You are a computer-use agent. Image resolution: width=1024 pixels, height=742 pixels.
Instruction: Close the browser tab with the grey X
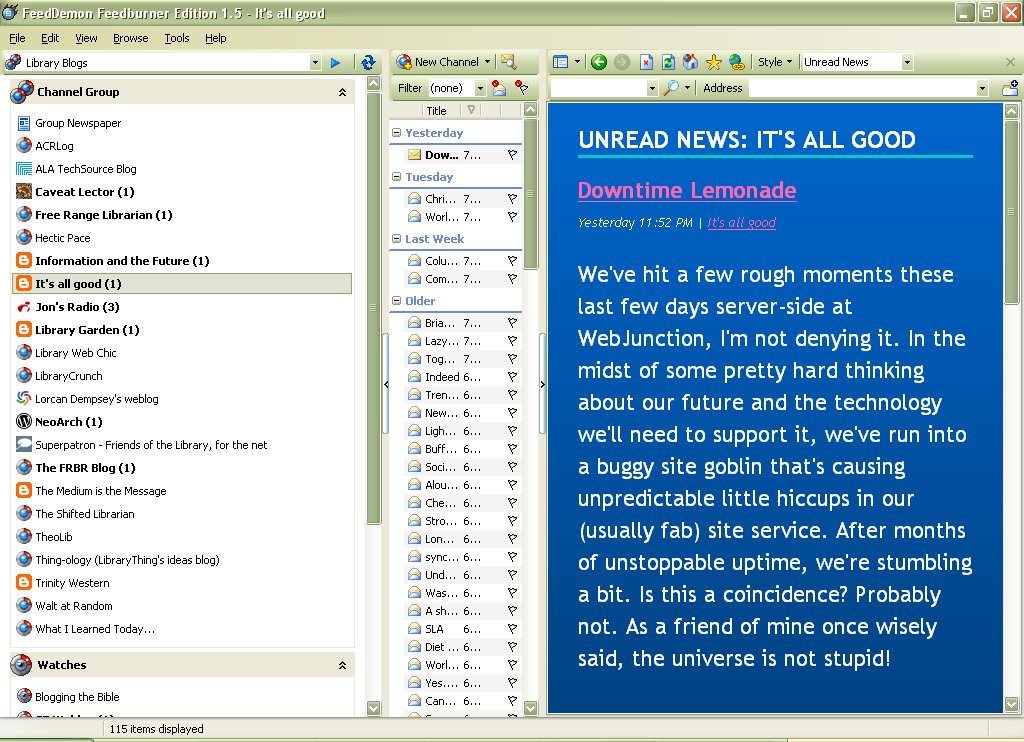pos(1010,62)
